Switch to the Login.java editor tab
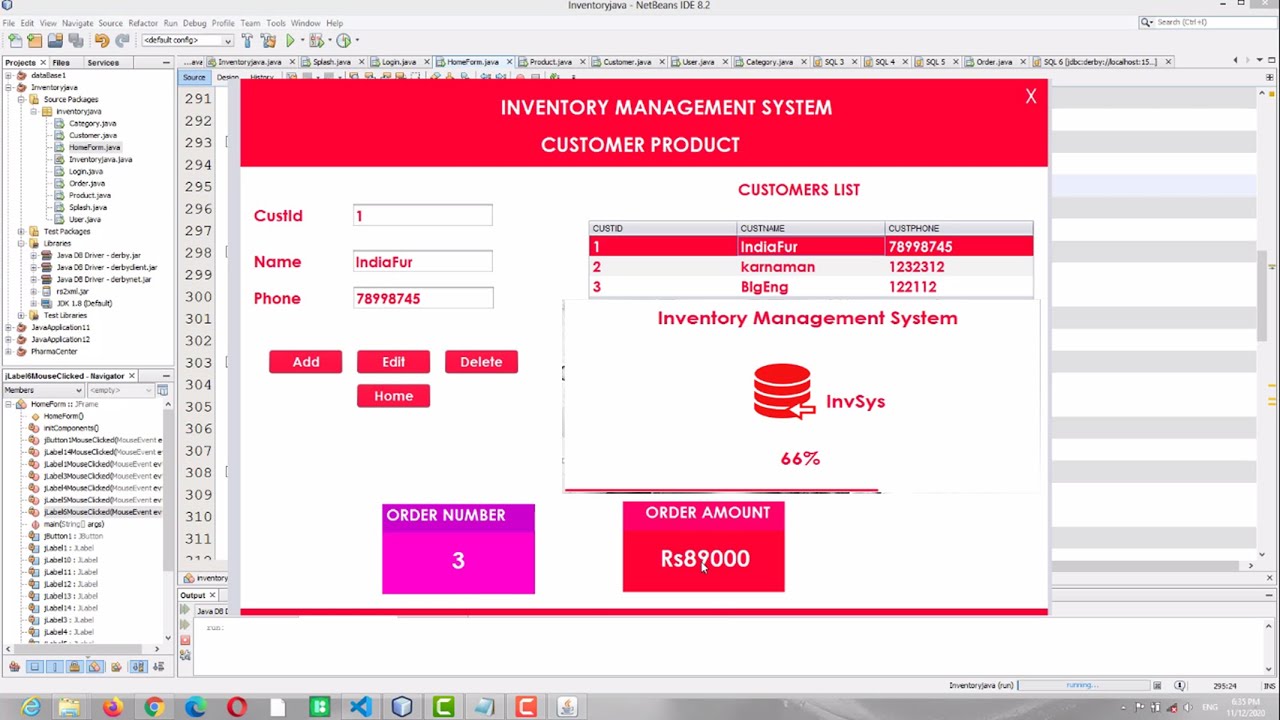1280x720 pixels. [x=398, y=62]
